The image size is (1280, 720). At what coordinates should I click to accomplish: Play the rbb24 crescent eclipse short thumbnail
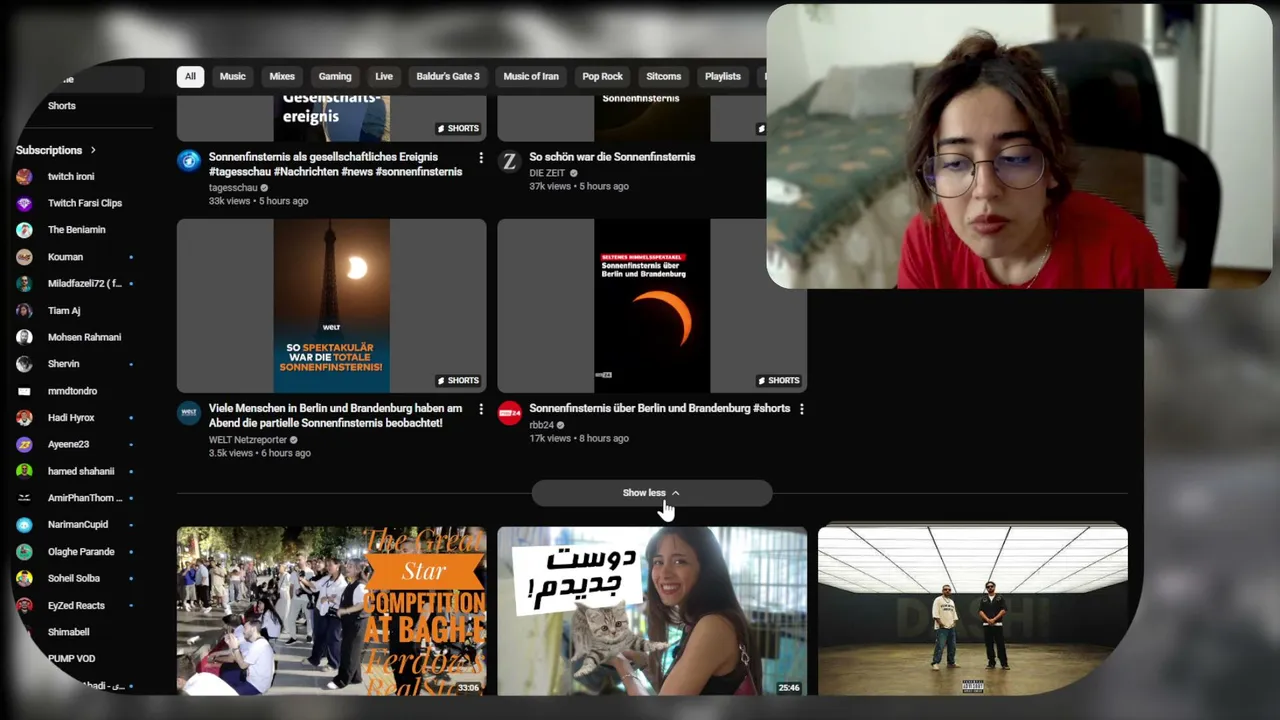pos(652,306)
